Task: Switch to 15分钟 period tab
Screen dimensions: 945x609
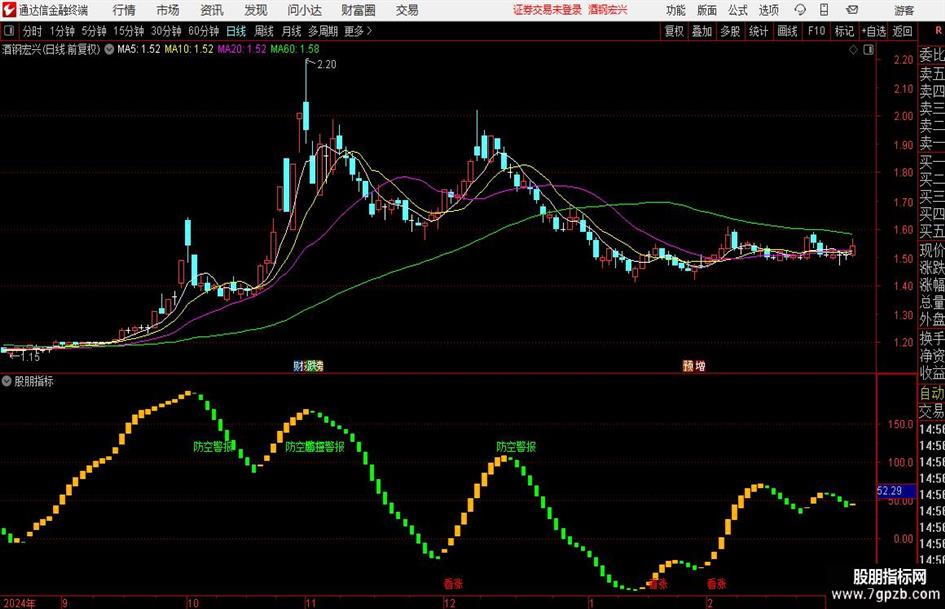Action: point(128,31)
